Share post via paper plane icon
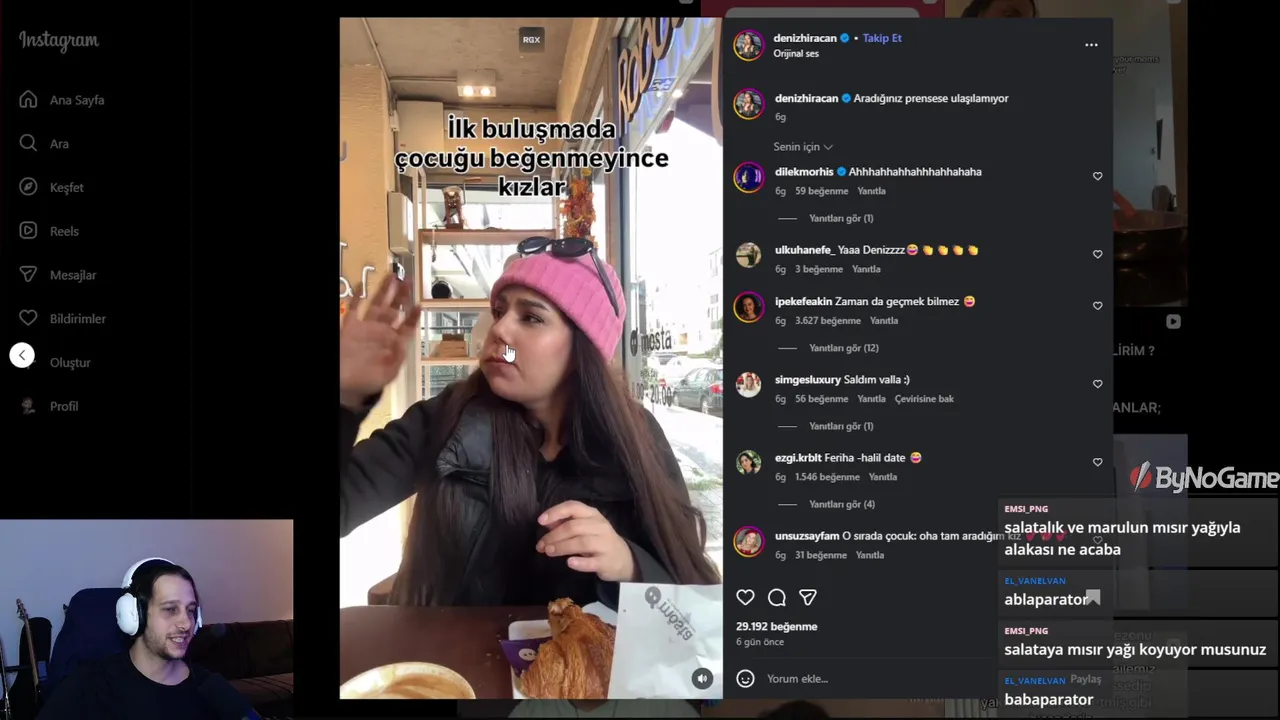 [x=808, y=598]
